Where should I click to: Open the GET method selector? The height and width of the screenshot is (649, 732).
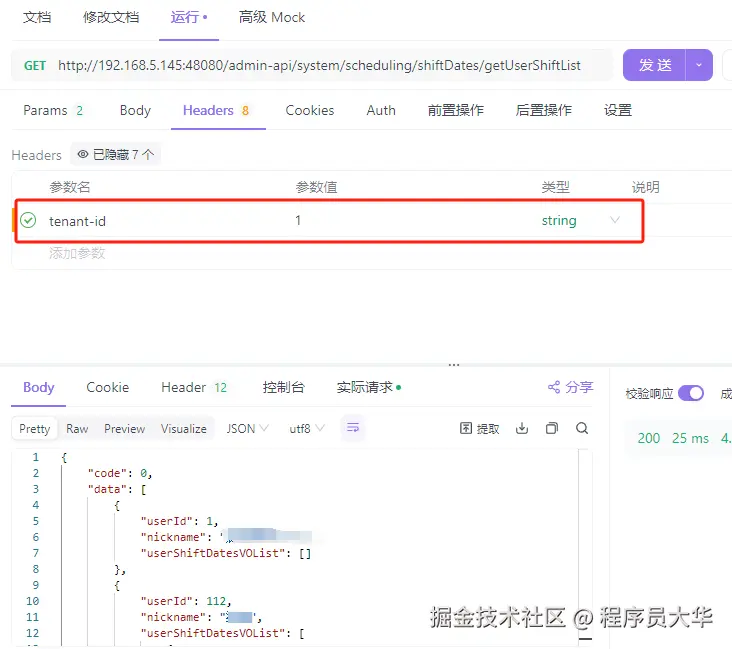point(35,66)
